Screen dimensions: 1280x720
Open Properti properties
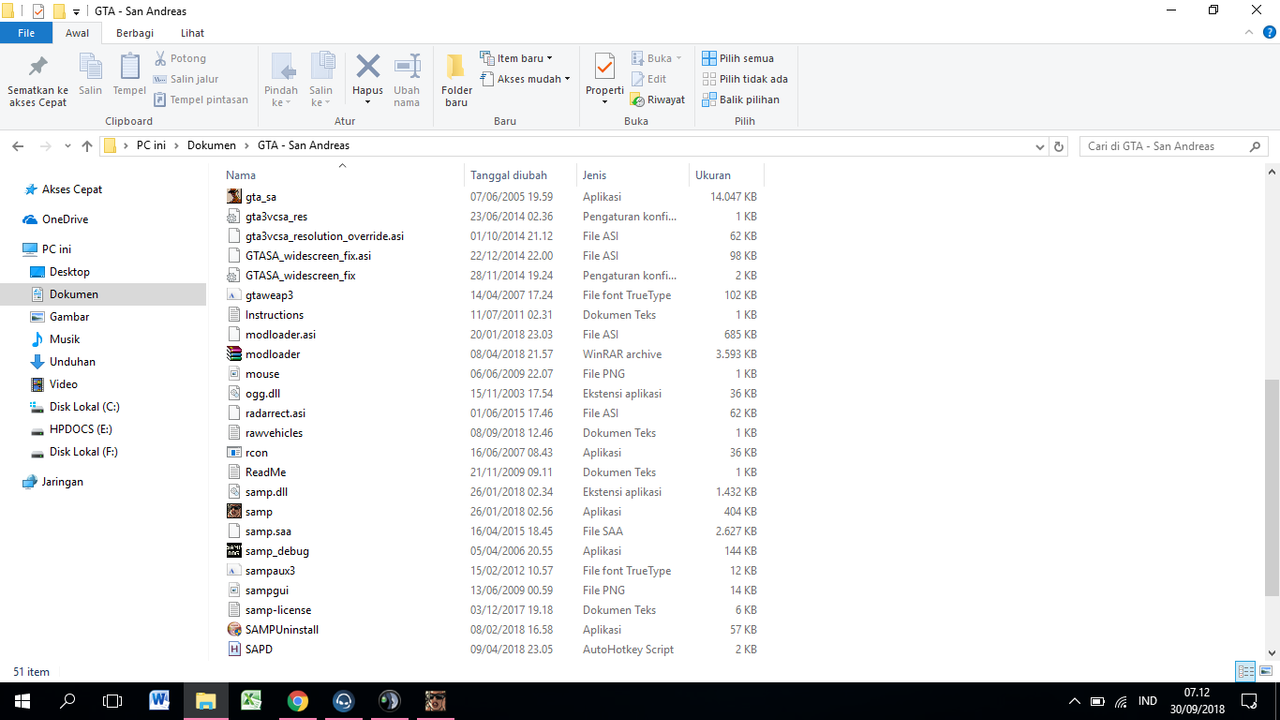point(604,80)
